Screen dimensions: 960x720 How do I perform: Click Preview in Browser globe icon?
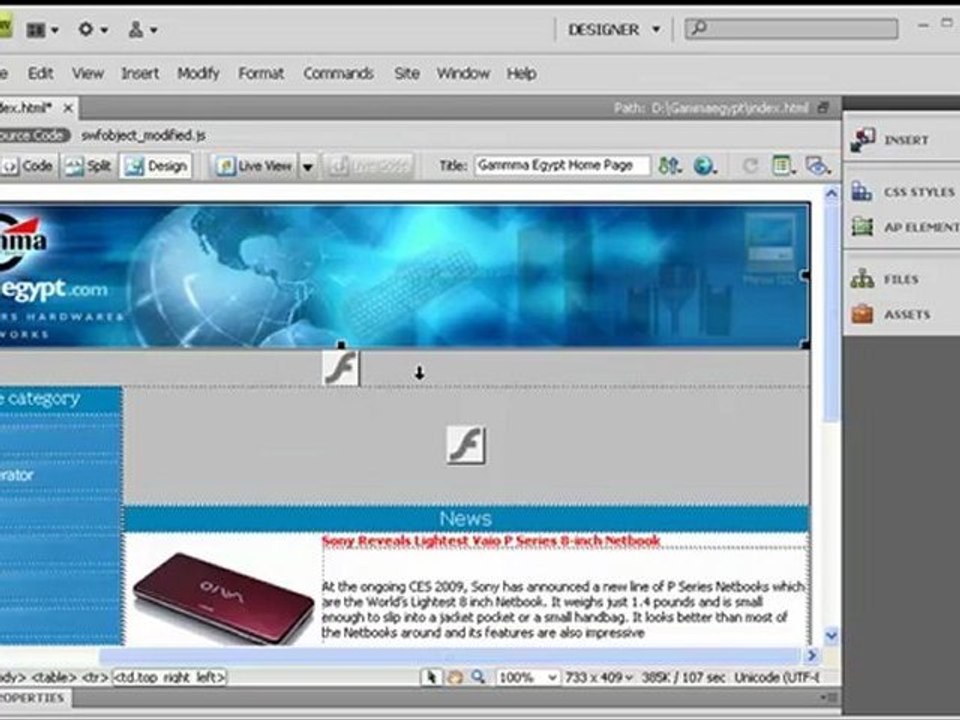[704, 165]
